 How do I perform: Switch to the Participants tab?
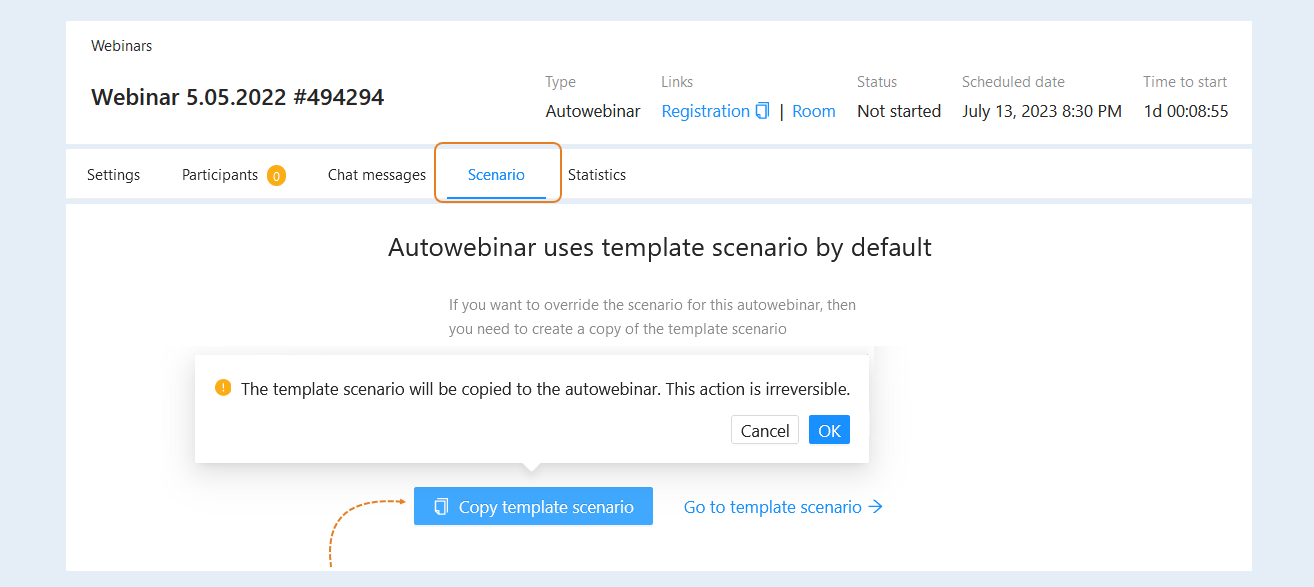(220, 175)
